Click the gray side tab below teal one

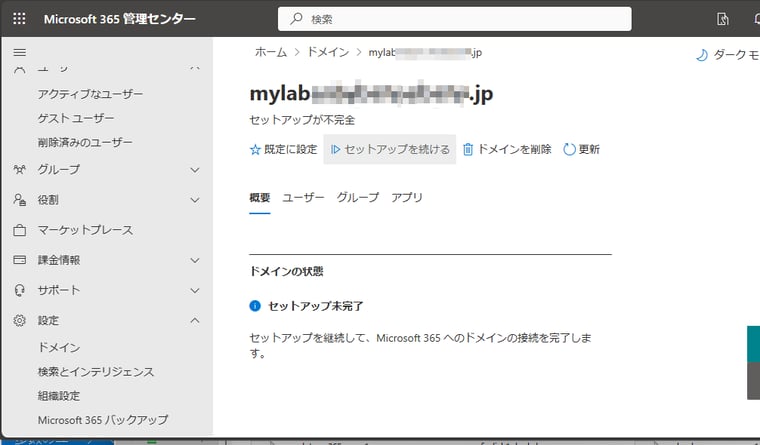pyautogui.click(x=754, y=381)
